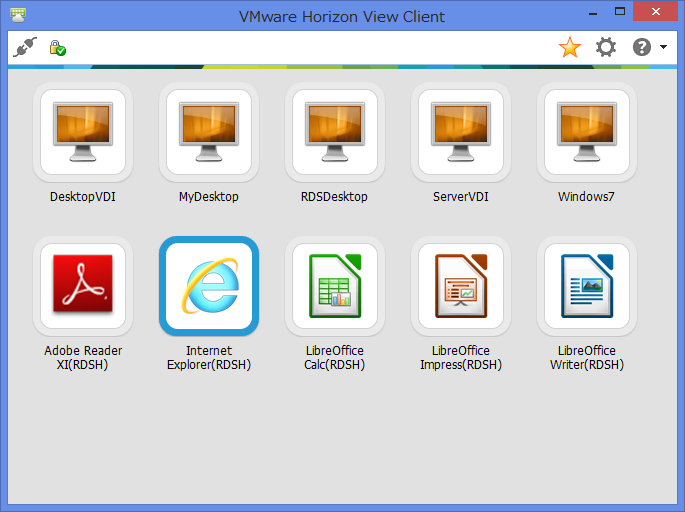The image size is (685, 512).
Task: Select the MyDesktop monitor icon
Action: [209, 132]
